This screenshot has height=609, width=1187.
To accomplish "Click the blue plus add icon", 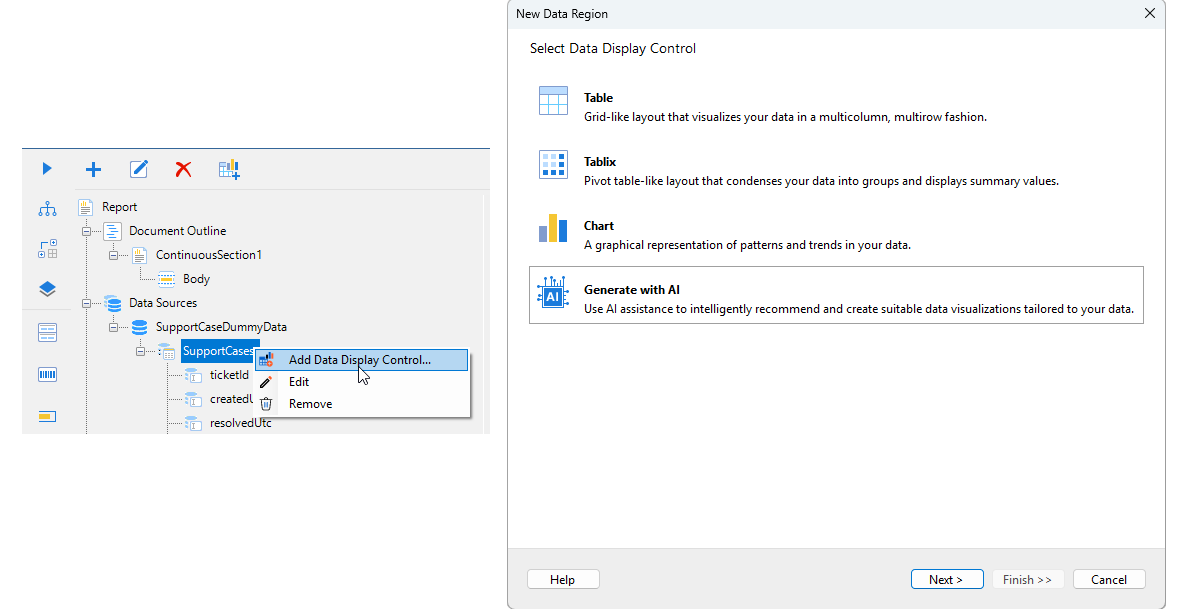I will [93, 169].
